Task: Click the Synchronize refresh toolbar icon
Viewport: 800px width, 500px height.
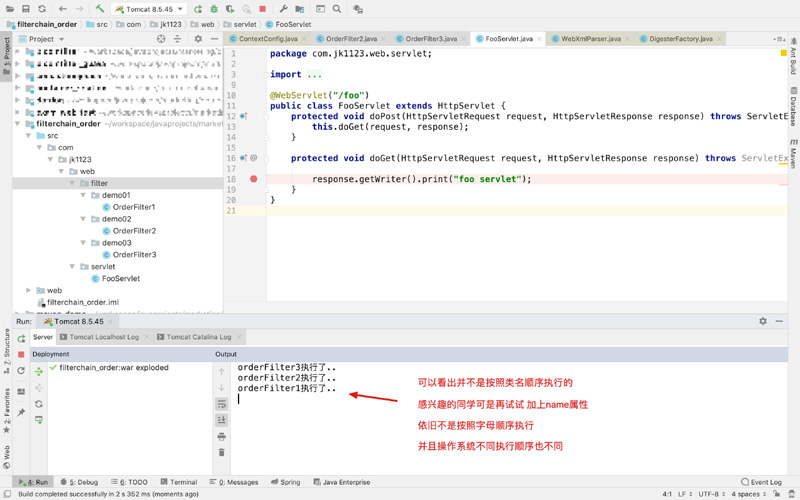Action: coord(42,9)
